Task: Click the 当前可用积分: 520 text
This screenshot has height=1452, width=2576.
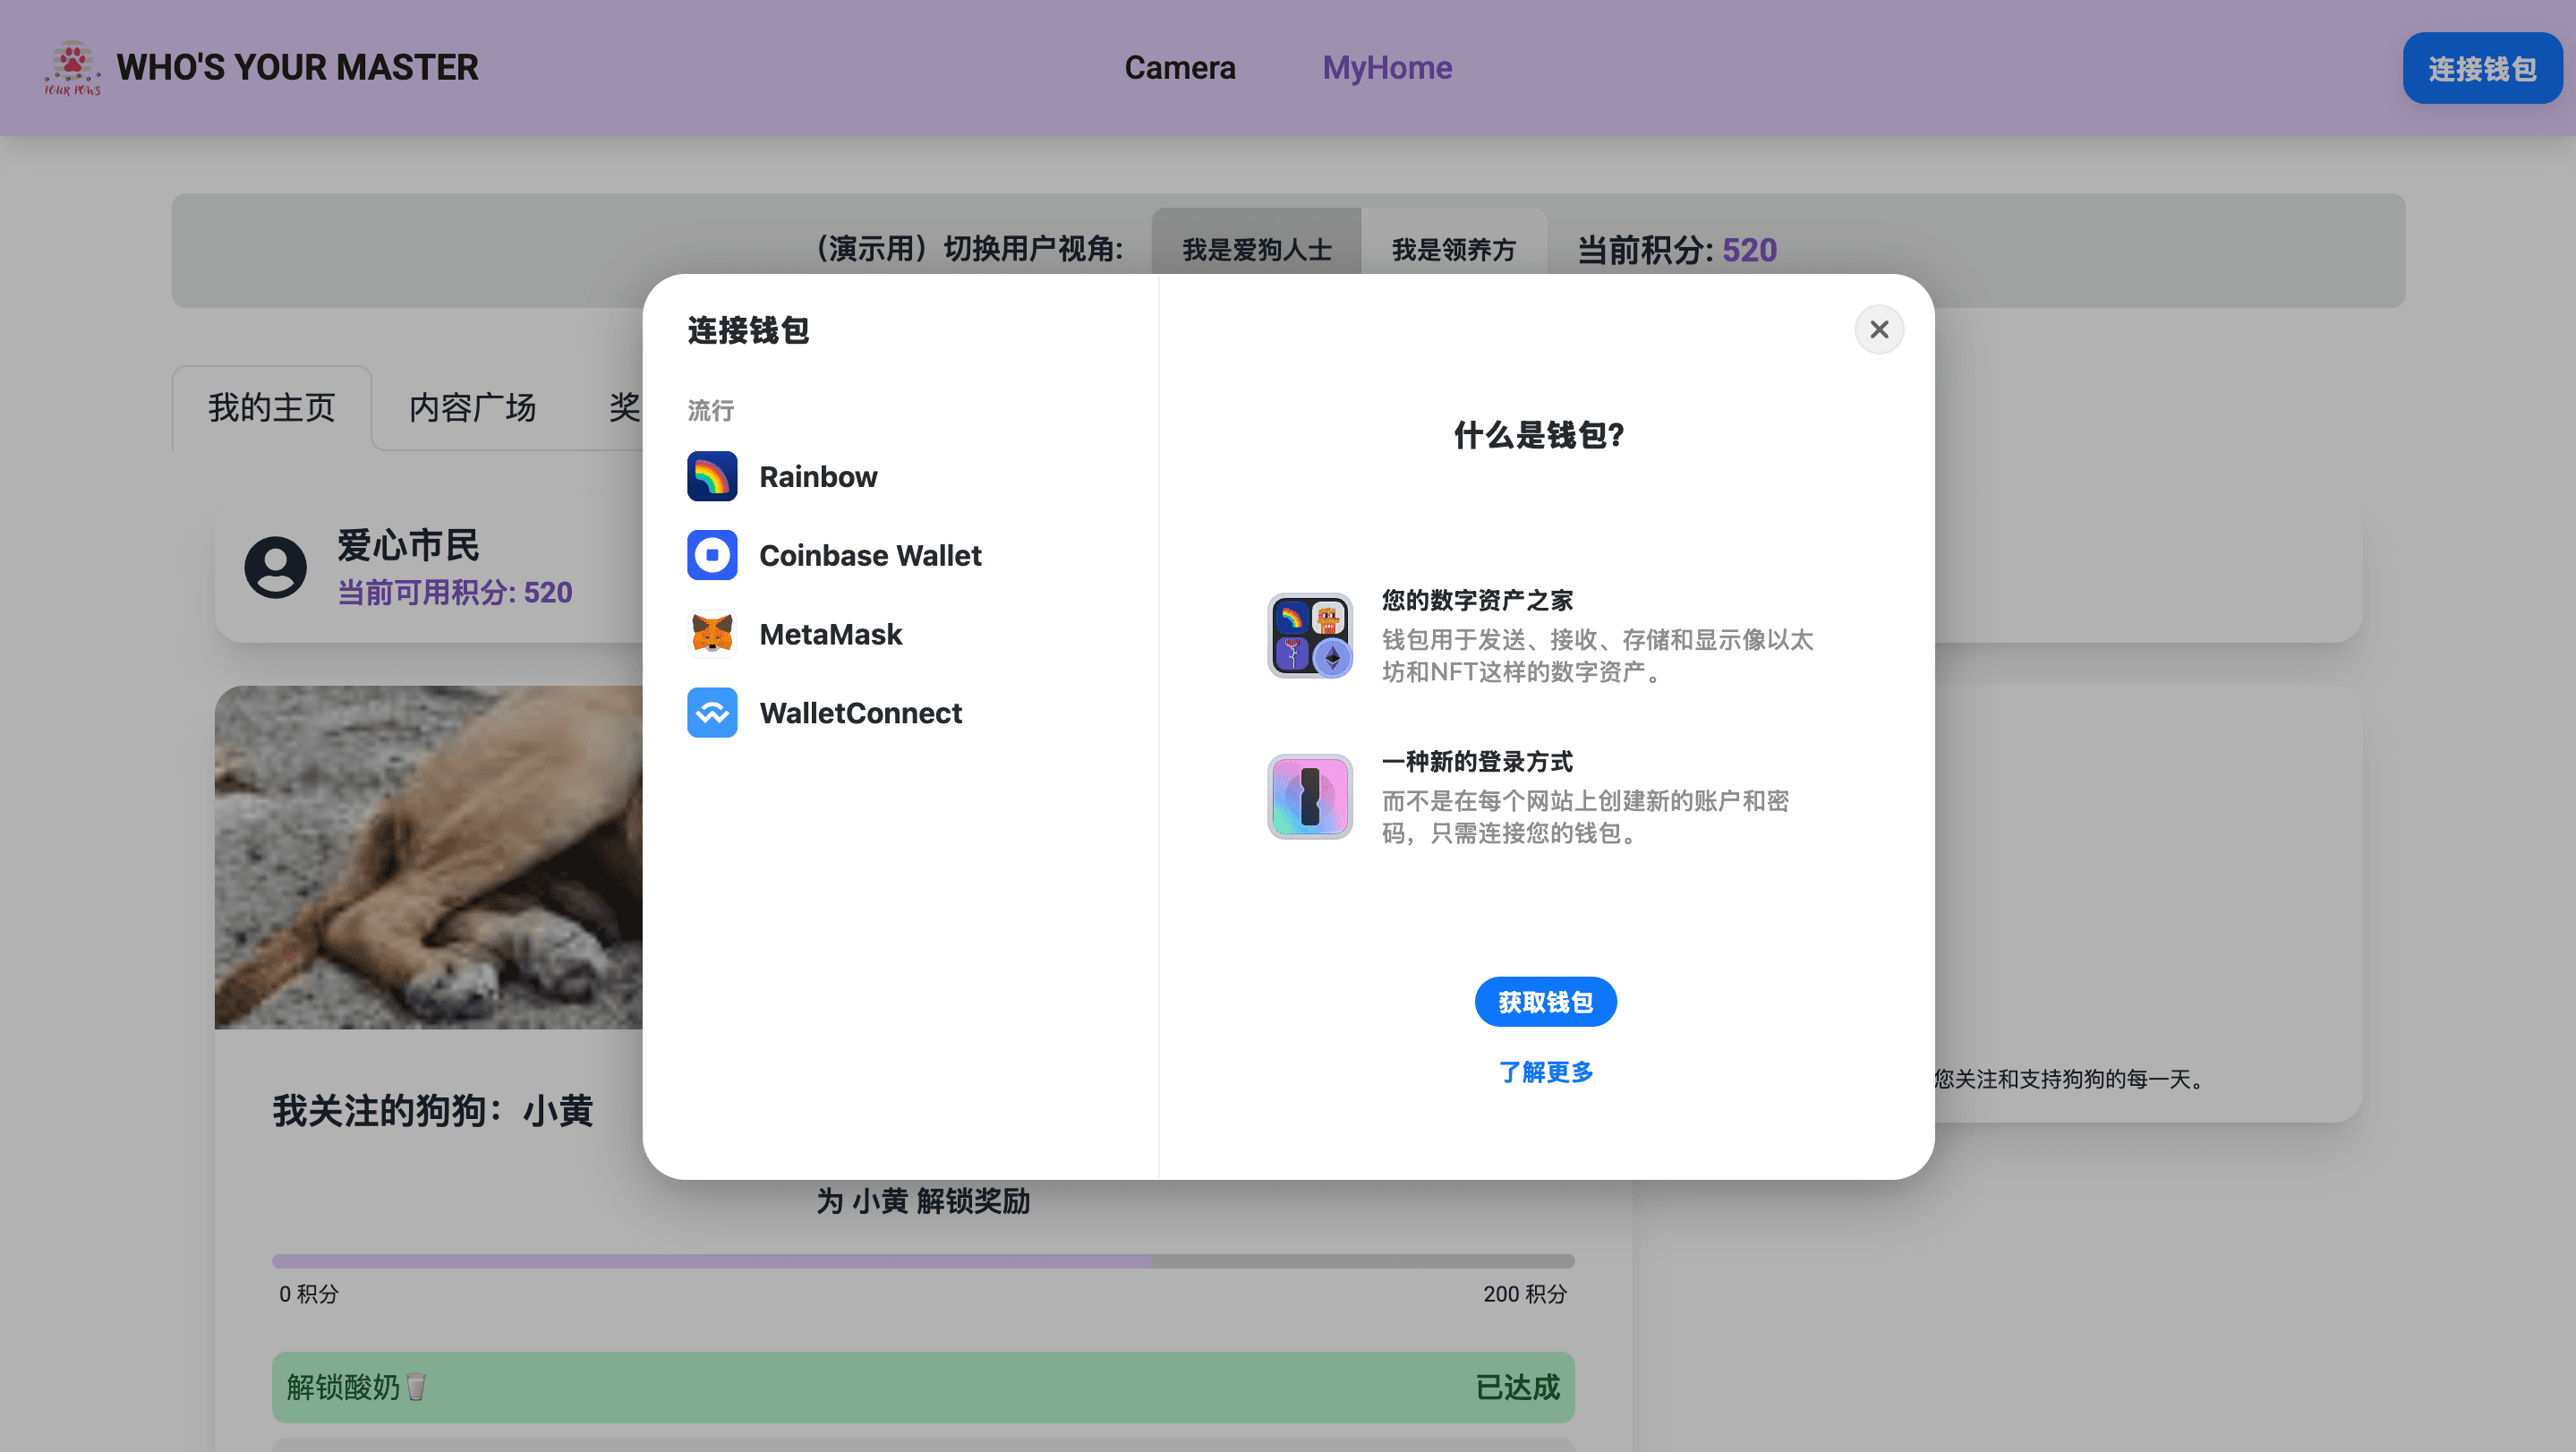Action: coord(455,592)
